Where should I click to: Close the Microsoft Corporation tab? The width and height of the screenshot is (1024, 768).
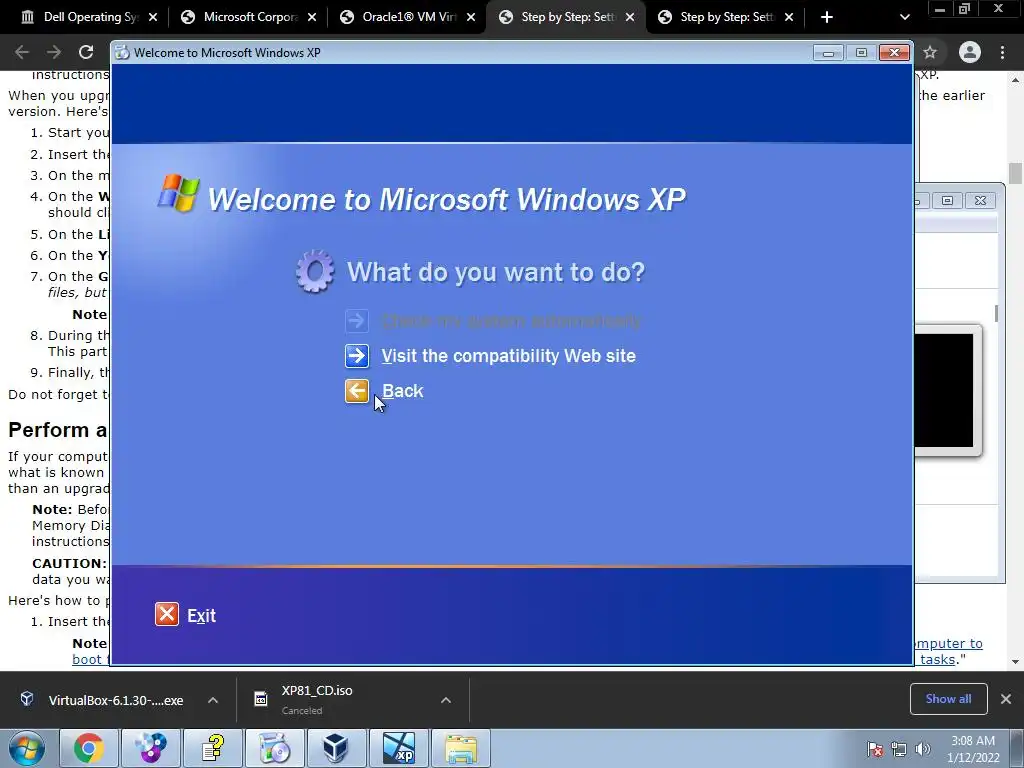pyautogui.click(x=312, y=18)
